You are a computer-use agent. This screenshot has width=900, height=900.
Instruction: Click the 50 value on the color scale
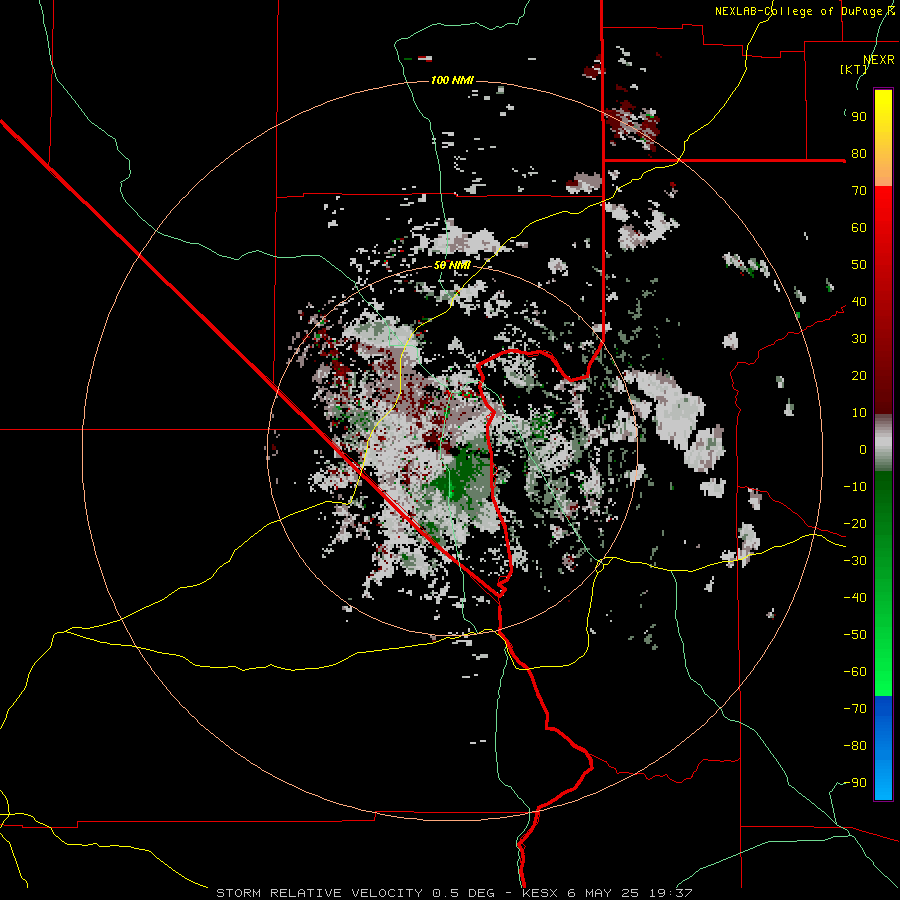tap(859, 265)
